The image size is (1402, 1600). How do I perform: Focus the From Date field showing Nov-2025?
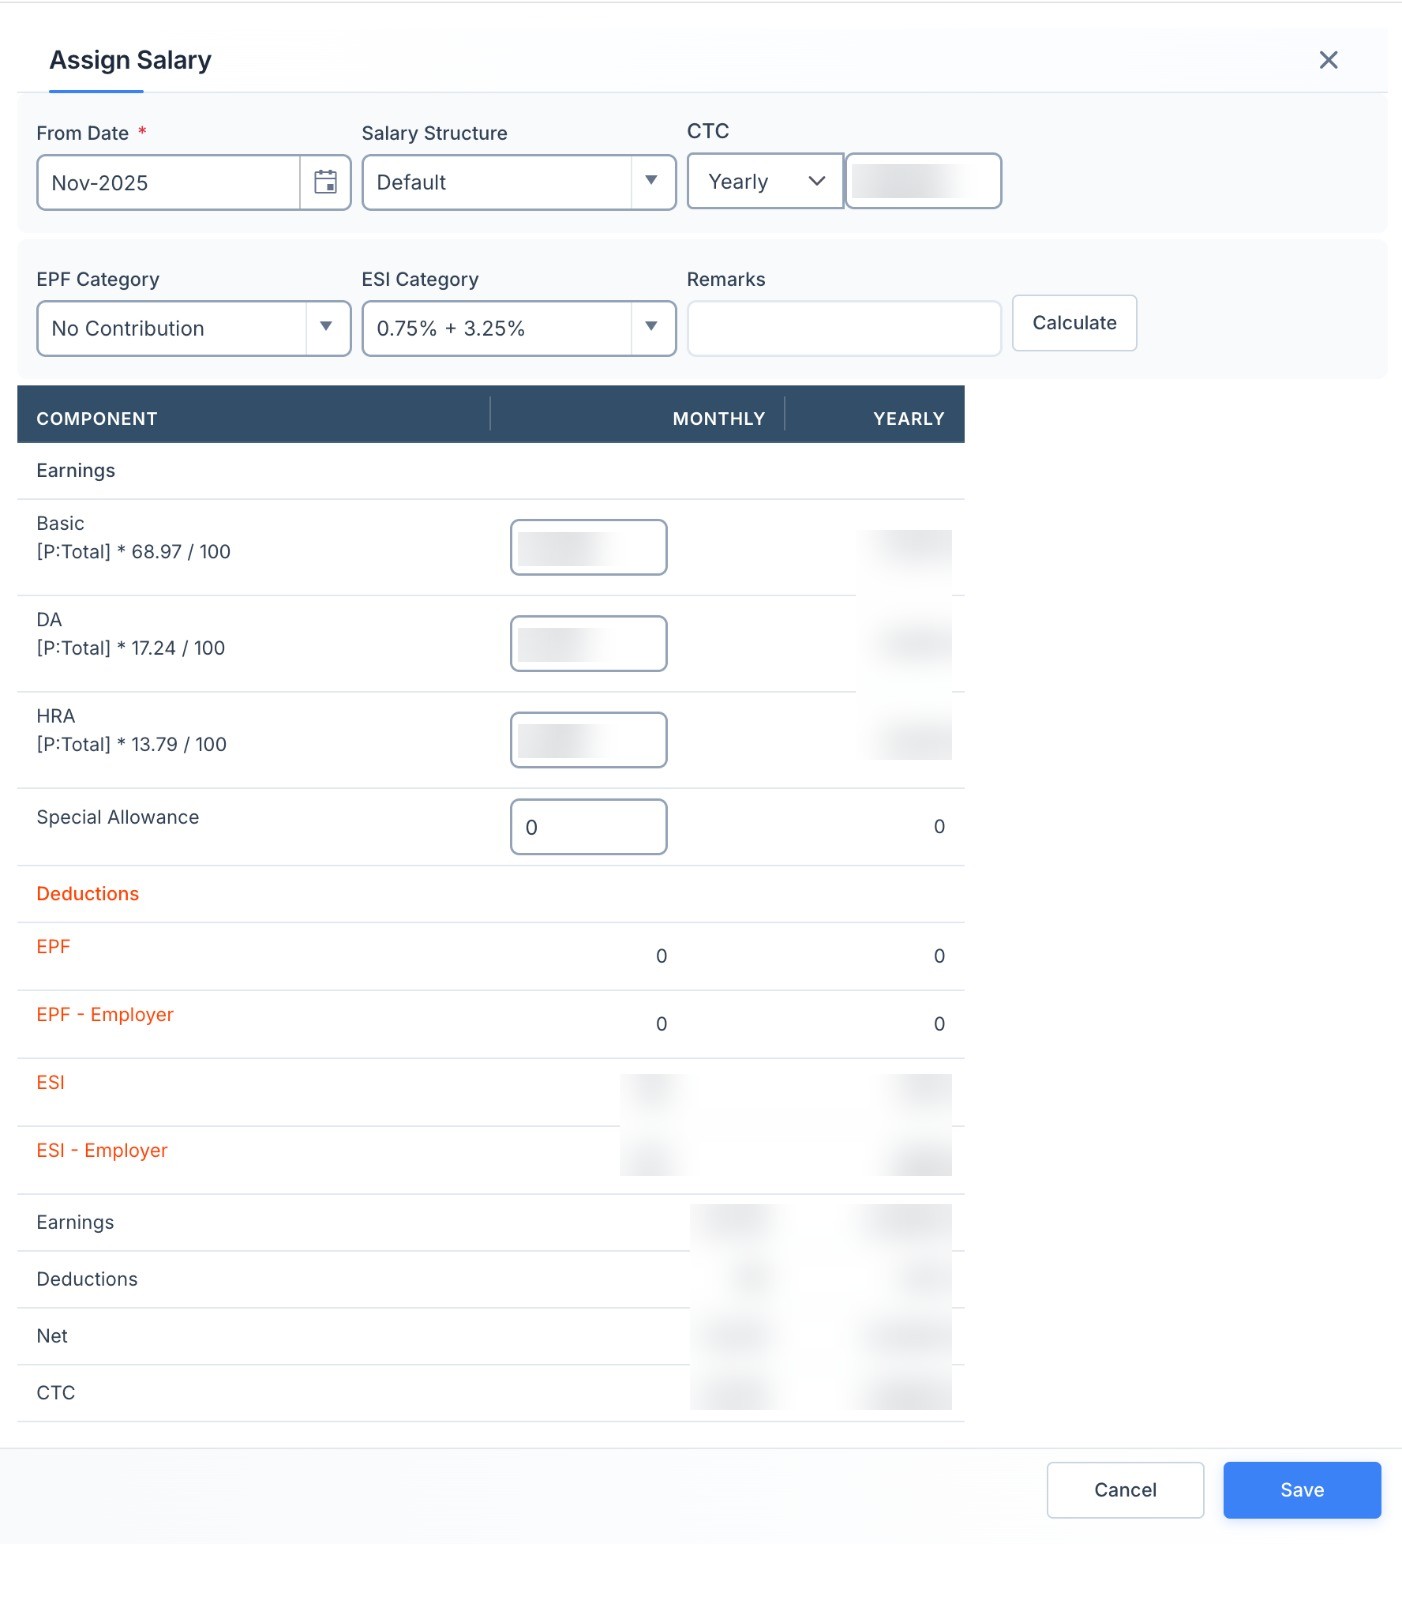pos(168,182)
